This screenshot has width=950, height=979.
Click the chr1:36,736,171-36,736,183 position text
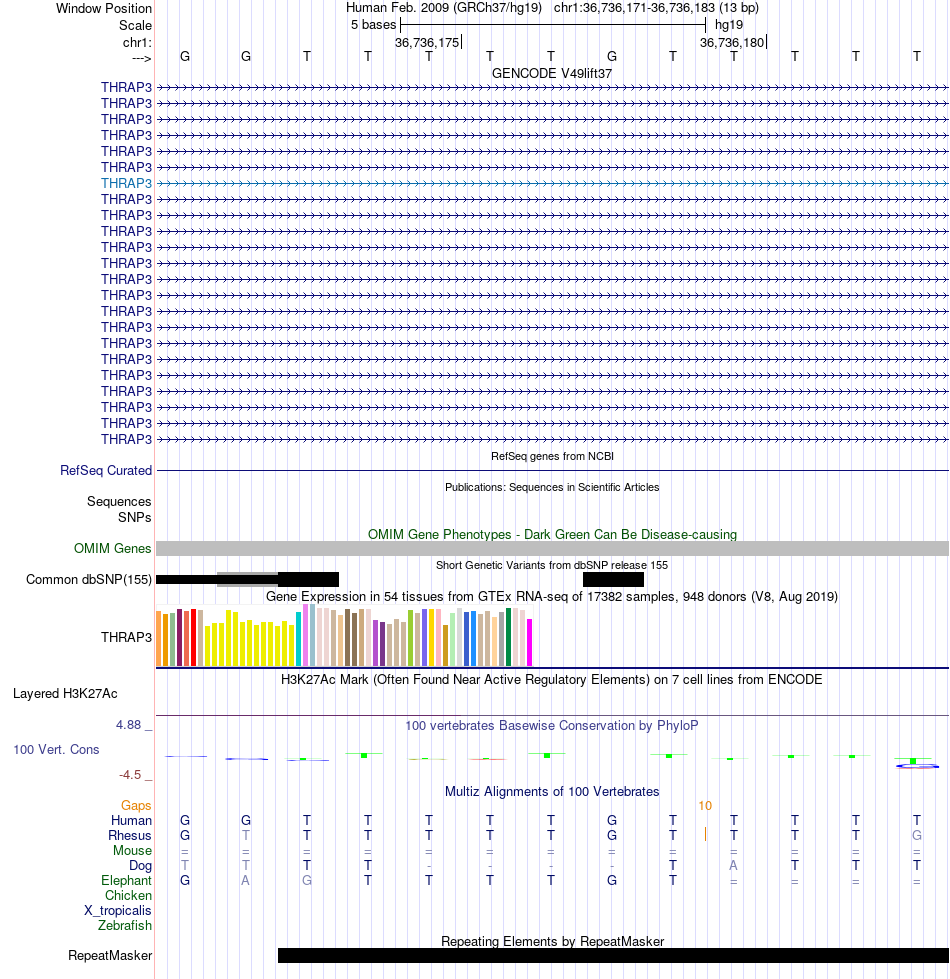tap(656, 8)
